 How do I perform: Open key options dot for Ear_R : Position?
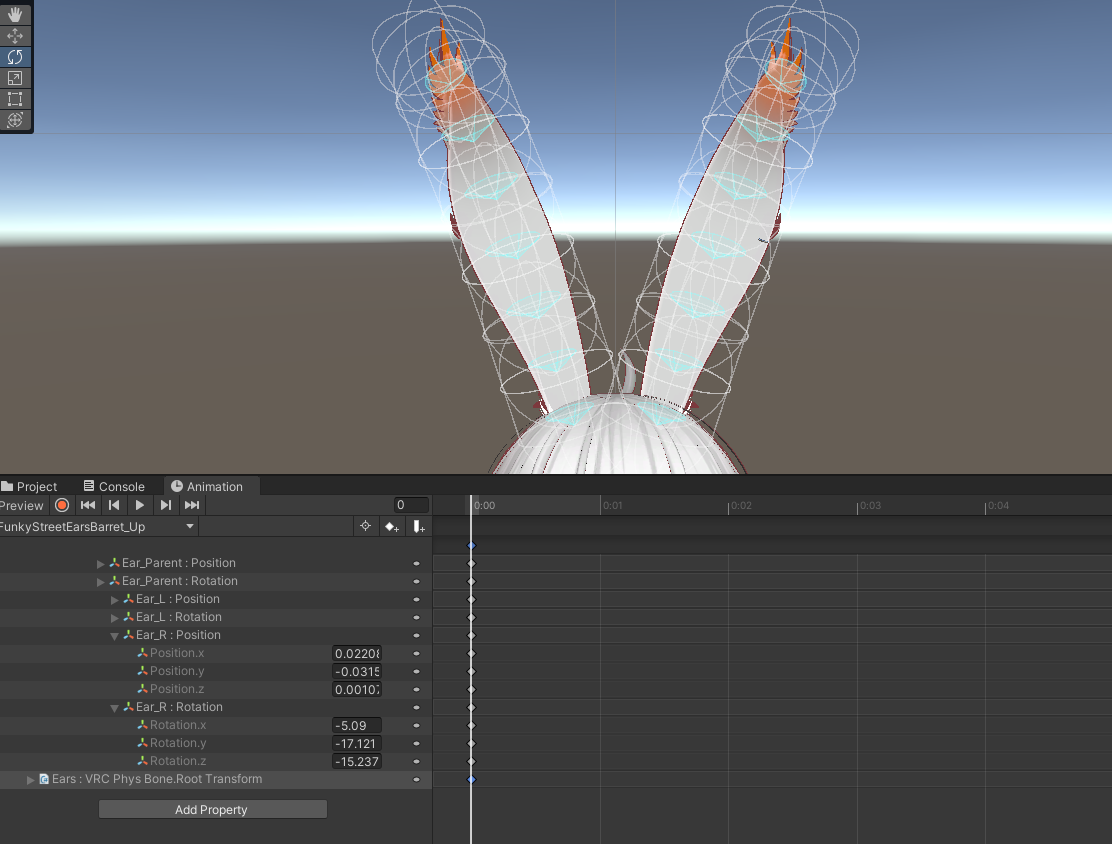(416, 635)
